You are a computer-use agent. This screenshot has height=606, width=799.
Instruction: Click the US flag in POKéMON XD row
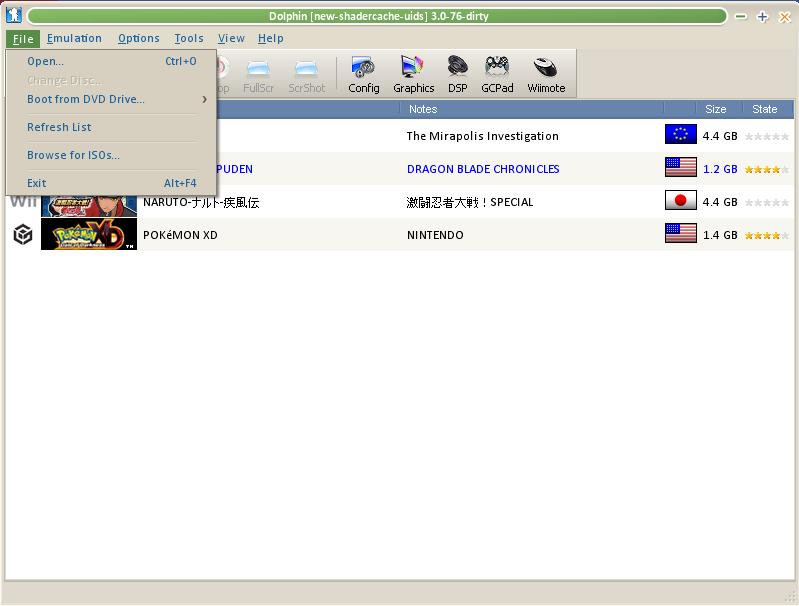[x=680, y=233]
